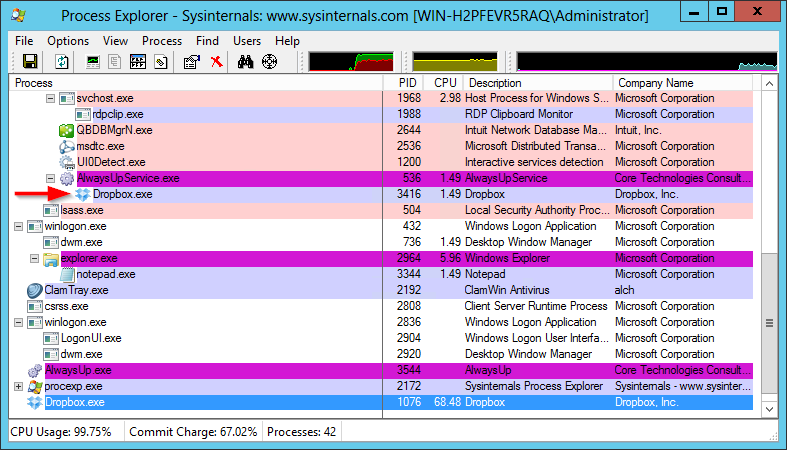Sort by the Process column header
The width and height of the screenshot is (787, 450).
[196, 83]
